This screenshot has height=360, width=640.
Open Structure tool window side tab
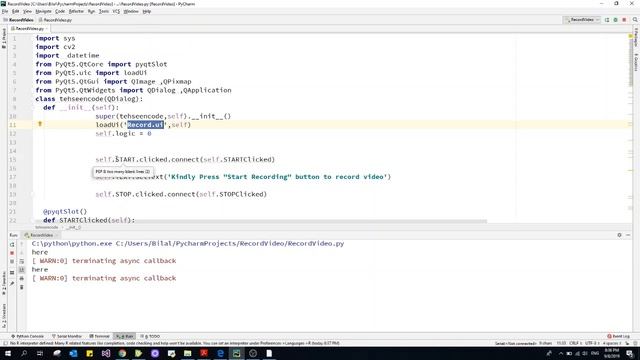tap(4, 316)
